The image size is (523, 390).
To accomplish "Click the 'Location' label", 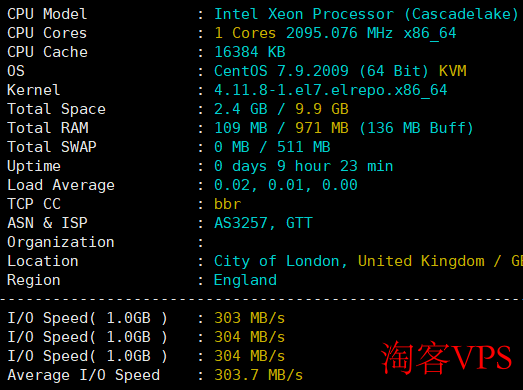I will (x=43, y=261).
